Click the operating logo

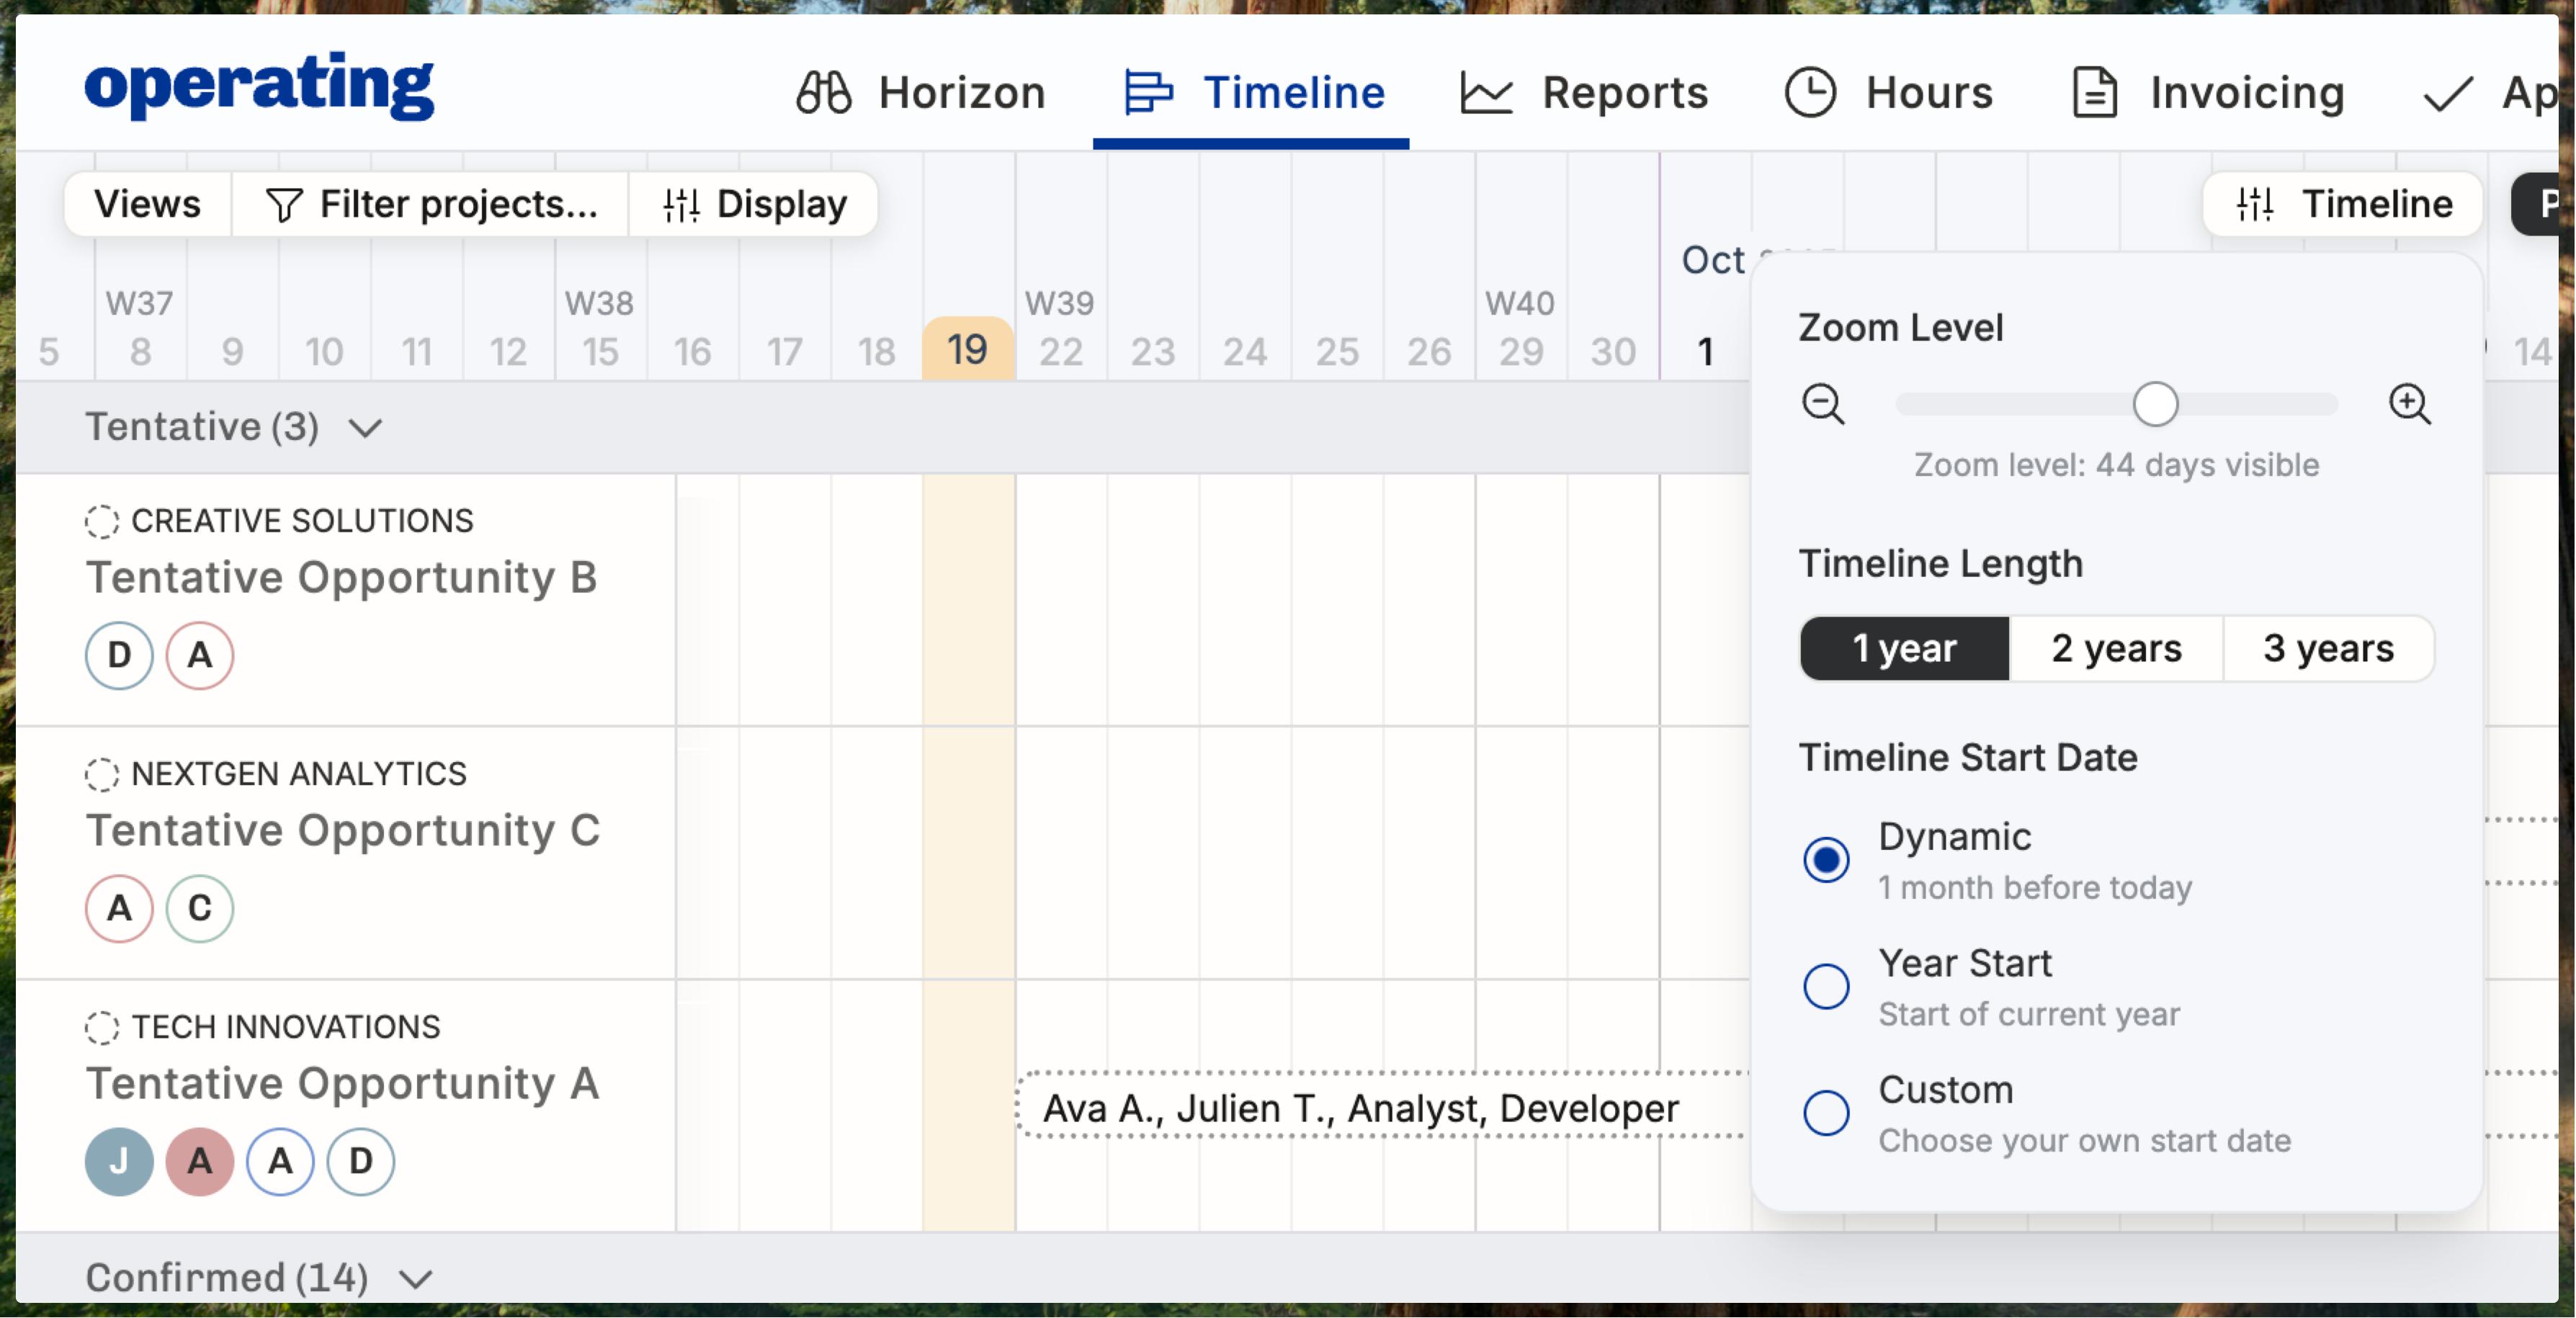click(259, 87)
